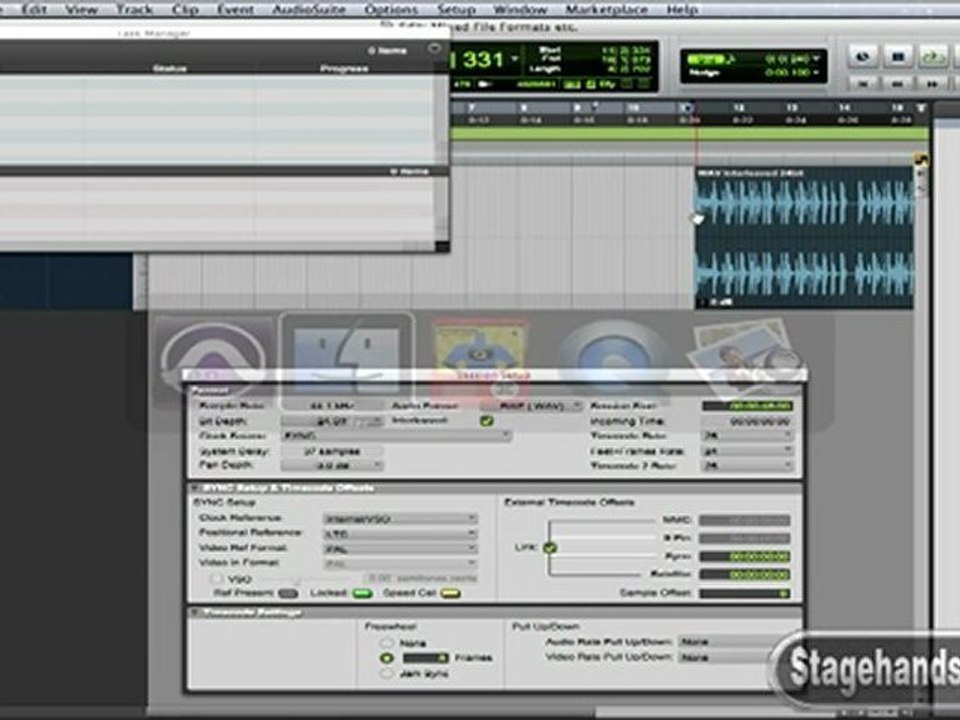This screenshot has height=720, width=960.
Task: Open the main counter format dropdown
Action: pos(516,58)
